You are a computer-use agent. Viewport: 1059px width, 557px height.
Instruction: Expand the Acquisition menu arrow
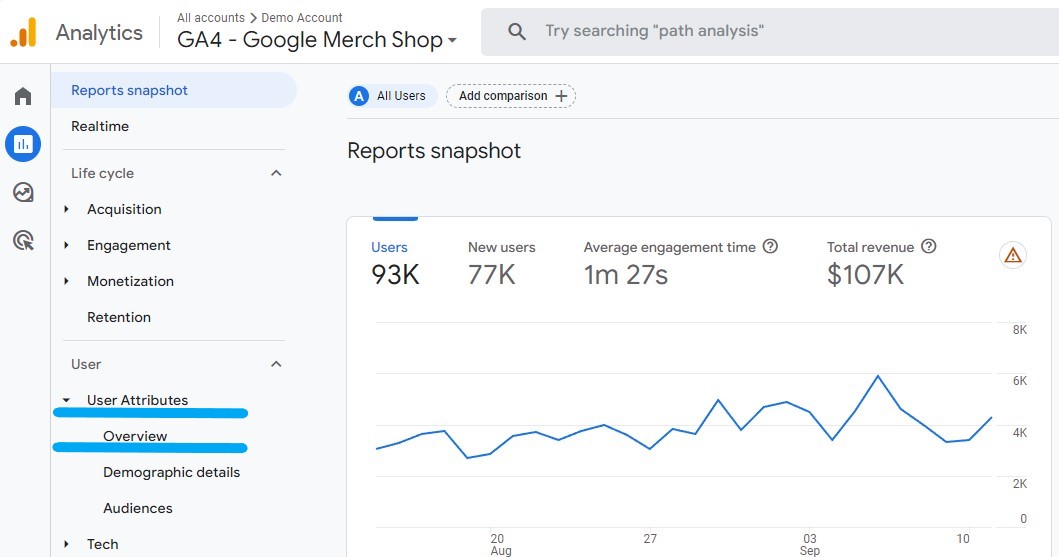point(66,209)
